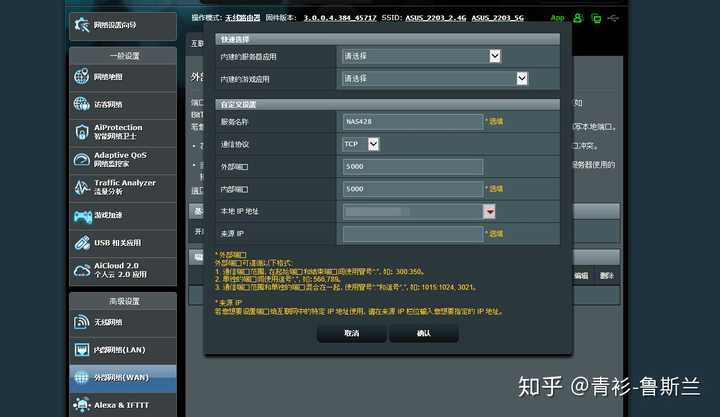Open the LAN settings icon

click(x=82, y=349)
